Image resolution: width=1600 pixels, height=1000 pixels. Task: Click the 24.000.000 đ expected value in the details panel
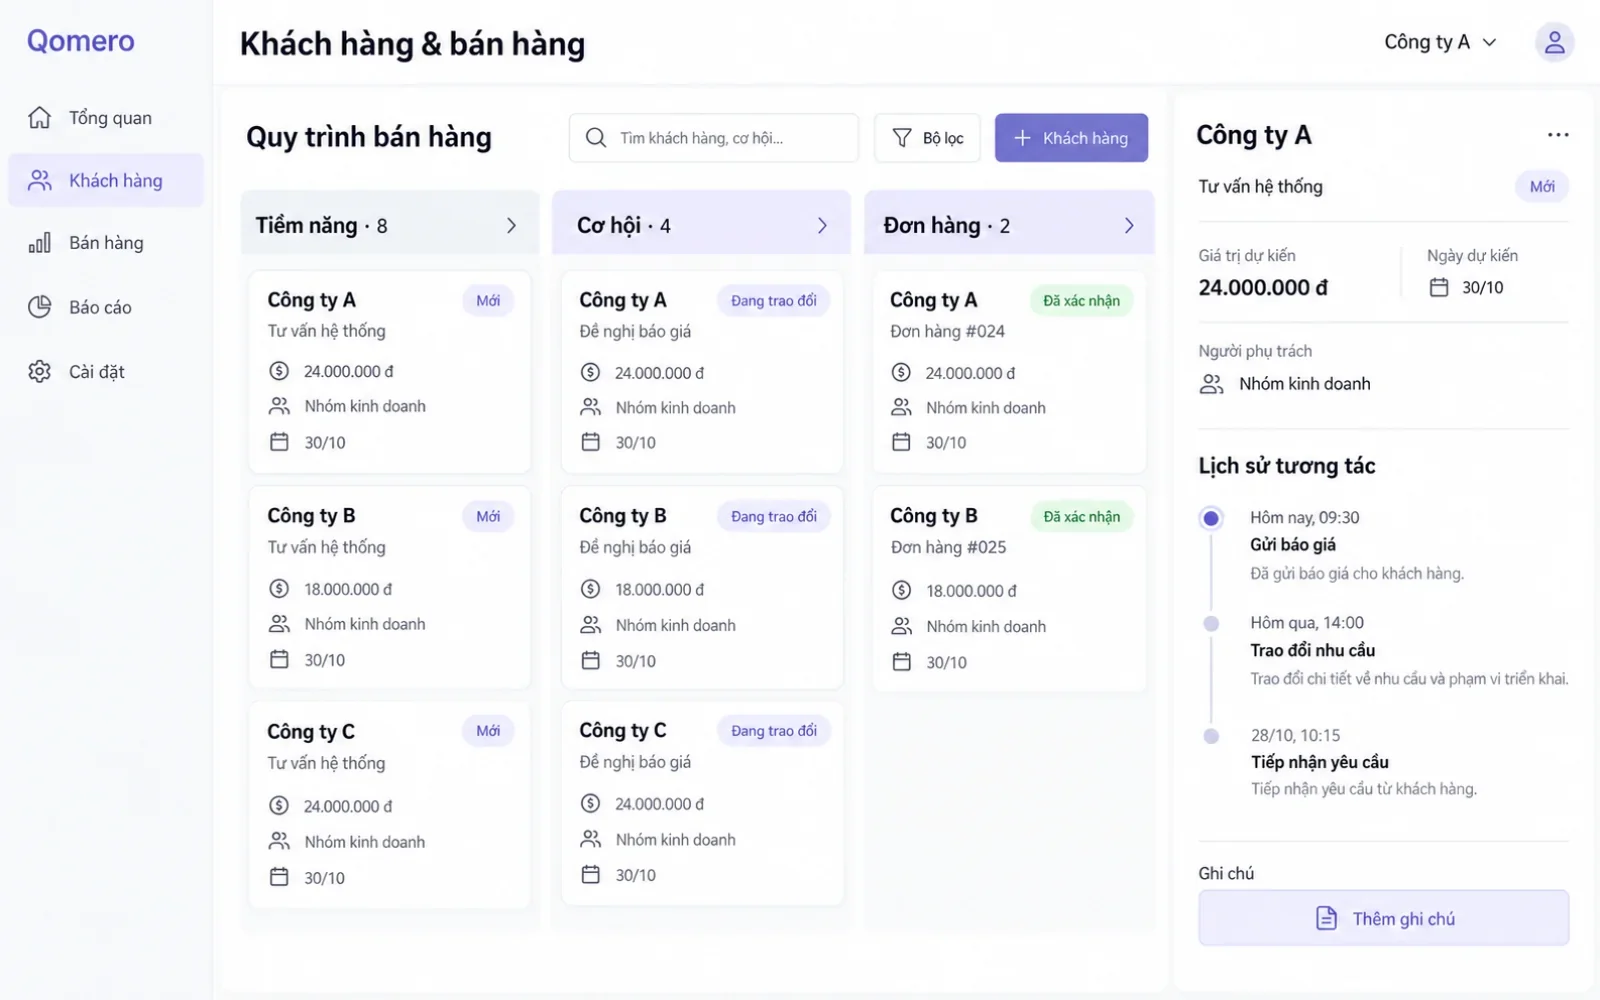coord(1263,288)
